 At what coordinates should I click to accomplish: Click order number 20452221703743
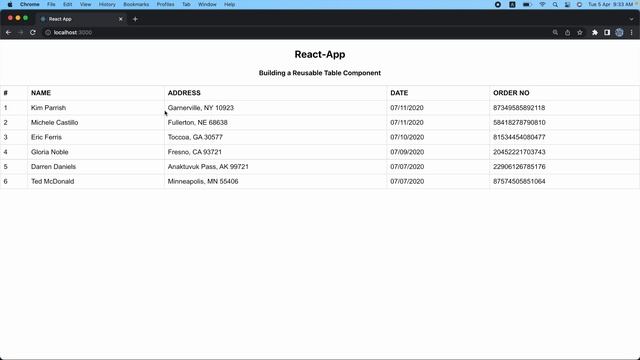coord(519,152)
